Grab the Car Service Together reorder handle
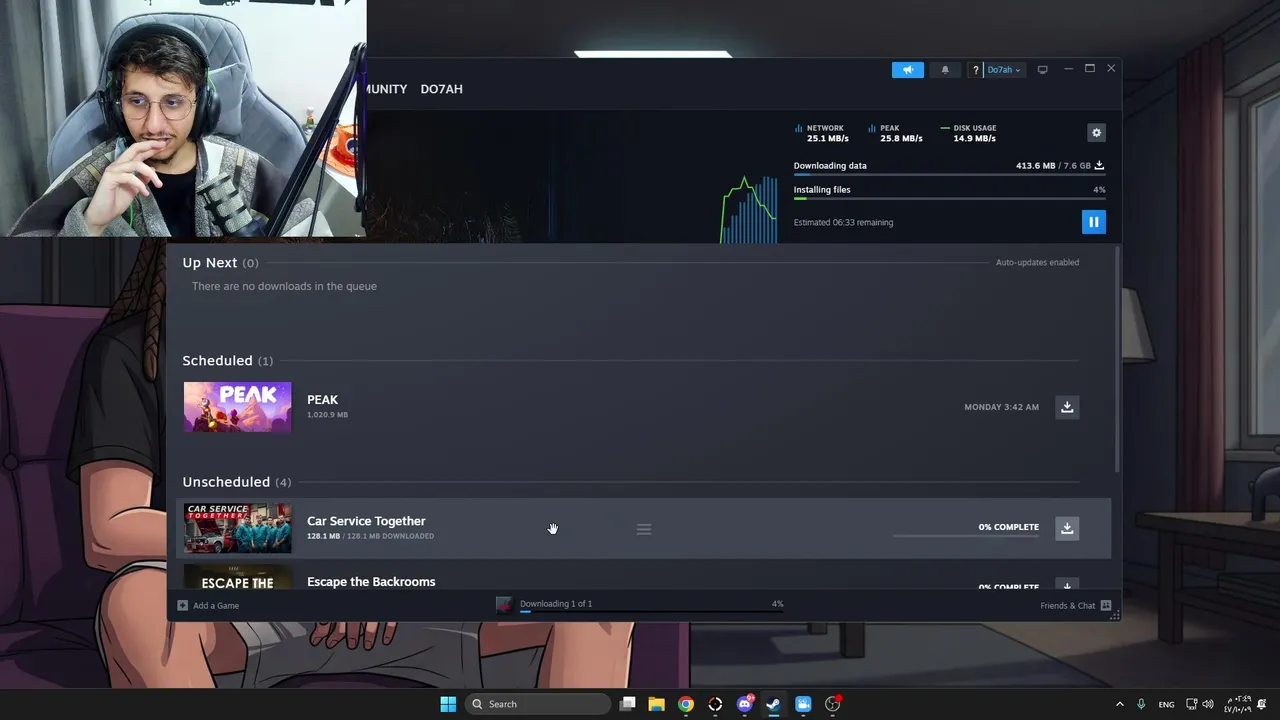The height and width of the screenshot is (720, 1280). pyautogui.click(x=644, y=529)
